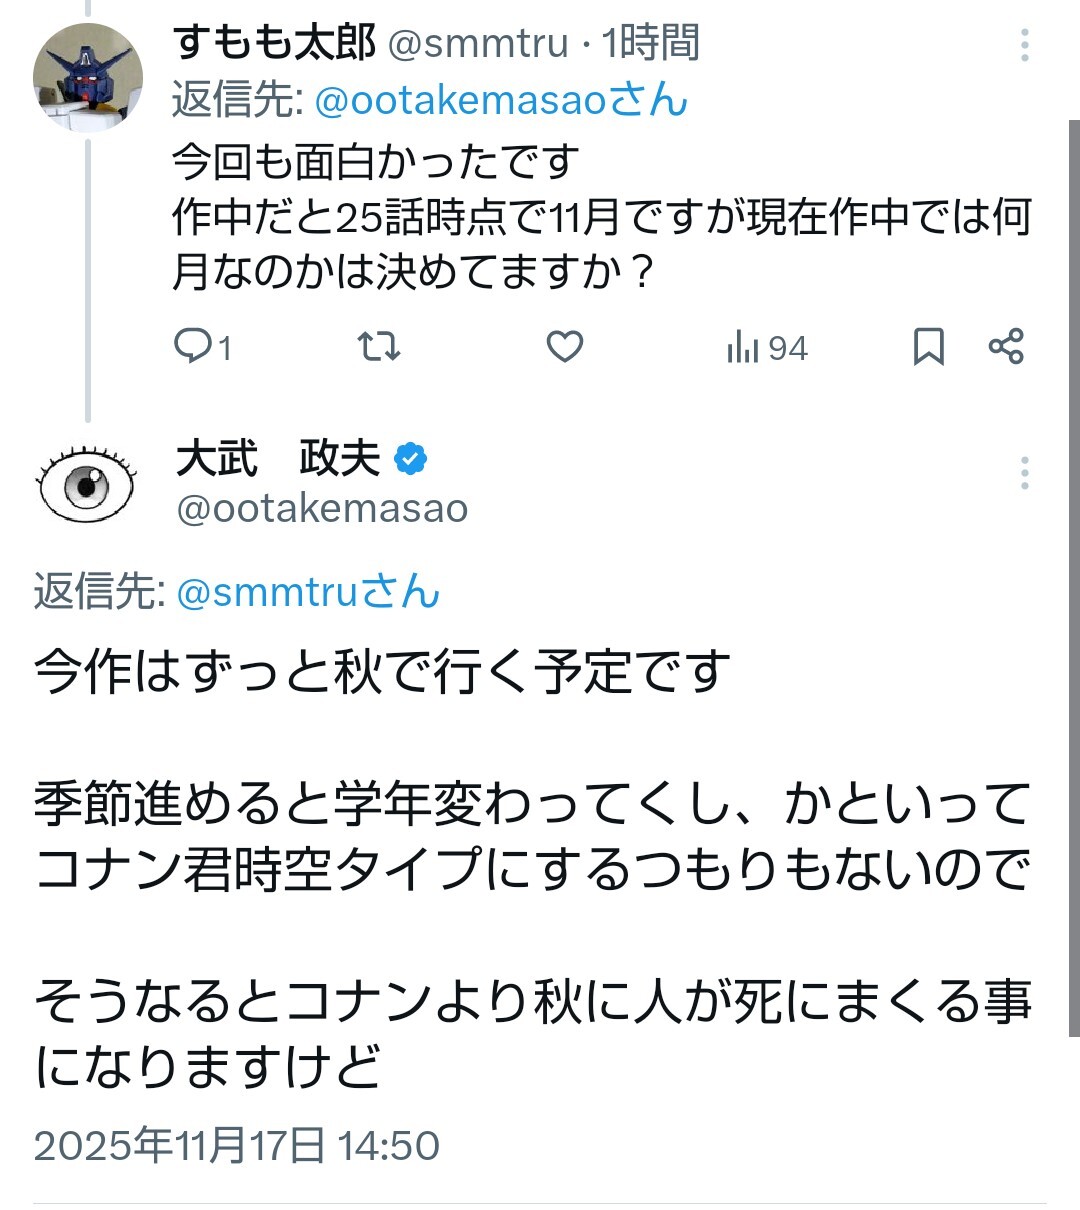1080x1210 pixels.
Task: View the analytics showing 94 views
Action: coord(767,348)
